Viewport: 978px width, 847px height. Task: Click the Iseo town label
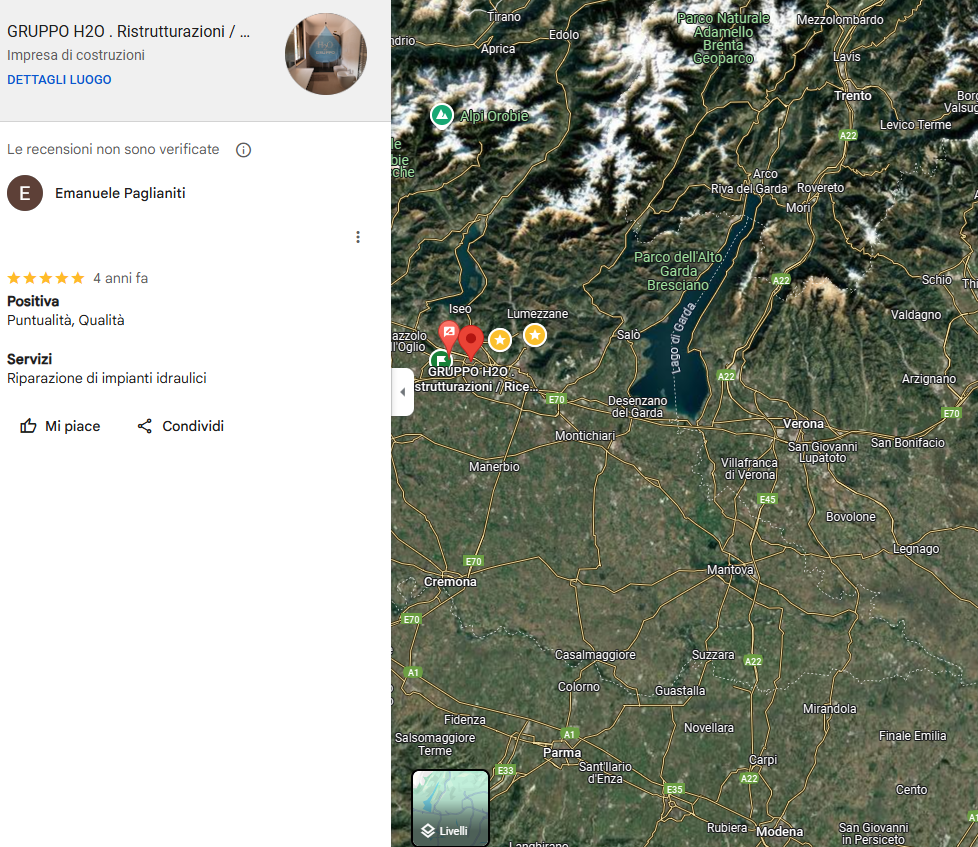point(460,309)
